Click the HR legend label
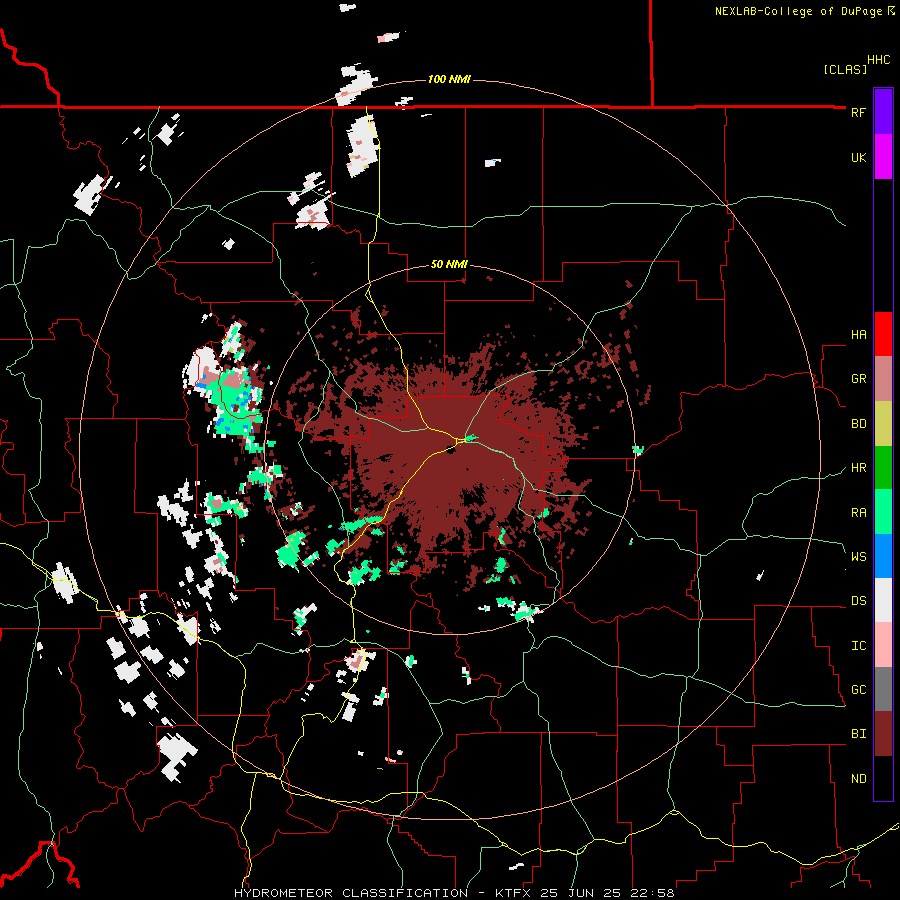The height and width of the screenshot is (900, 900). point(858,468)
